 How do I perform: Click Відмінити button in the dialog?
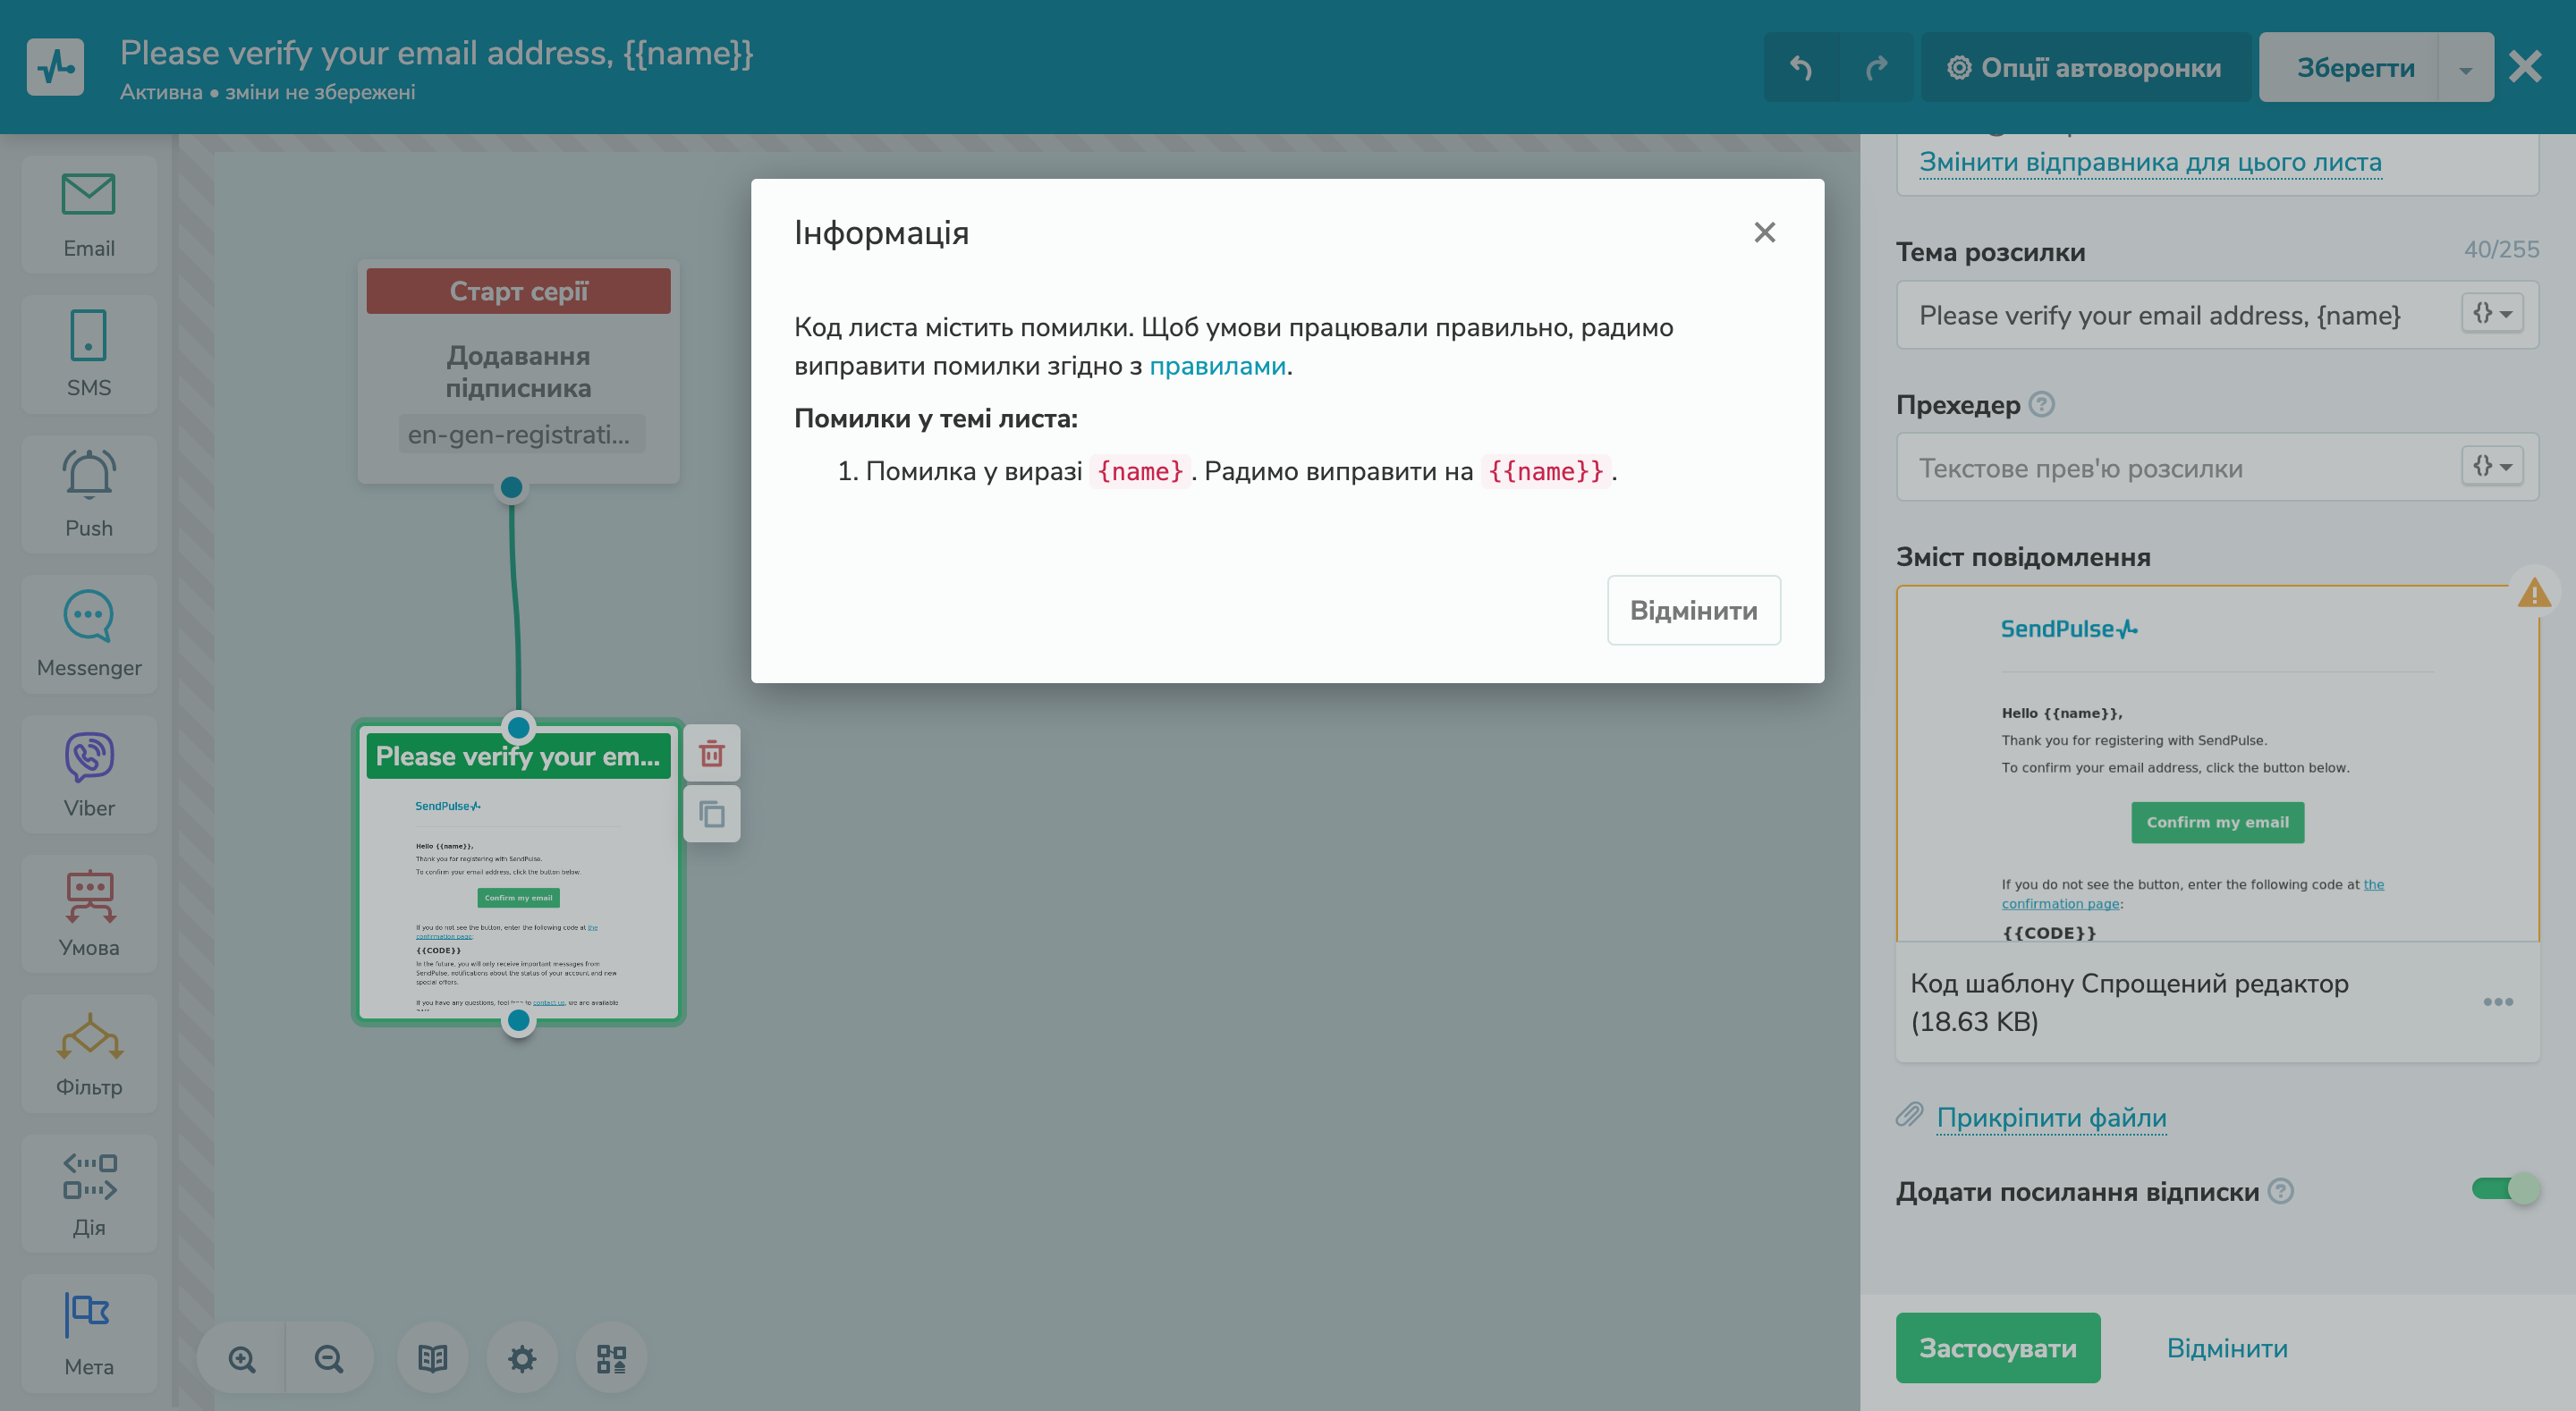point(1693,610)
